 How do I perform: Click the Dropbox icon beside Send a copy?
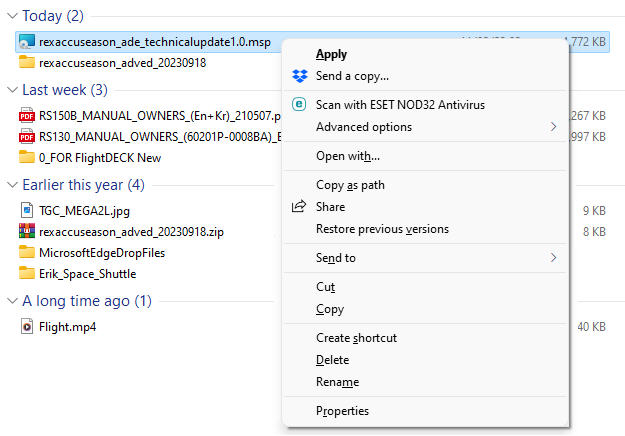tap(298, 76)
